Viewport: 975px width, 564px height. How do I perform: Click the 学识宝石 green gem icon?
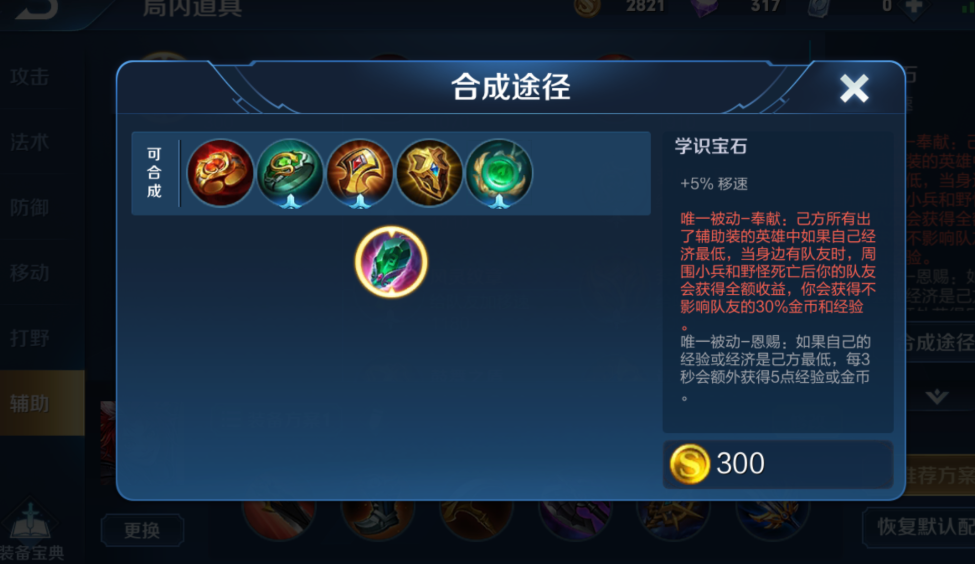391,262
